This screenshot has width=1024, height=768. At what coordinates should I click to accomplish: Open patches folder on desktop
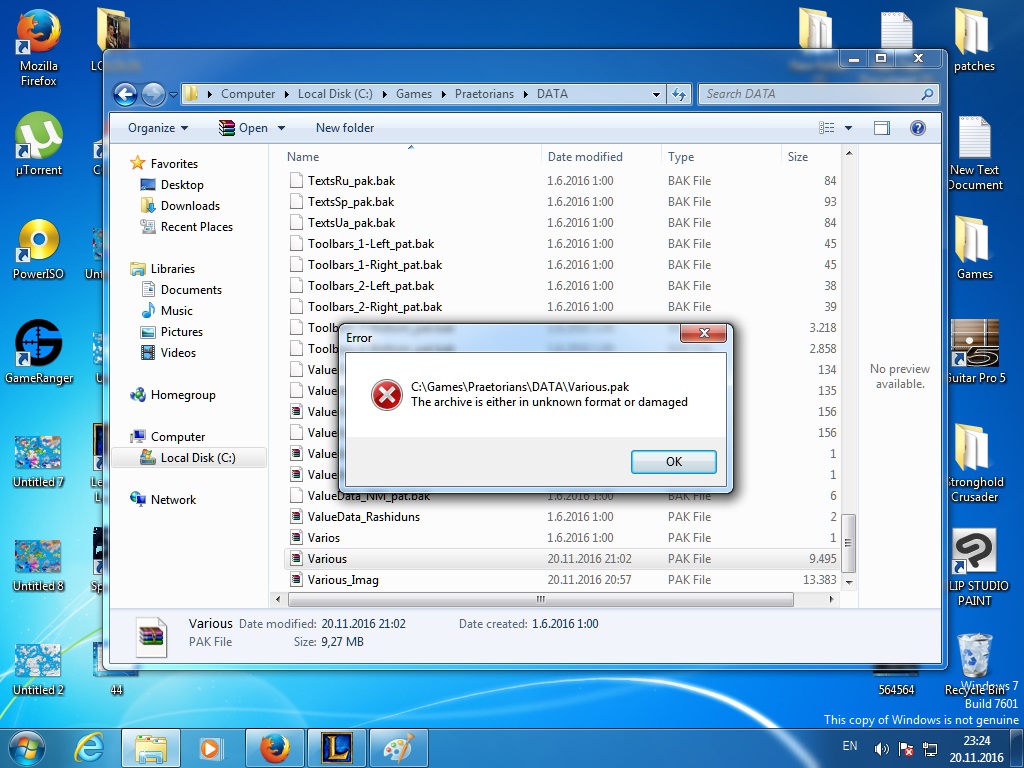974,40
